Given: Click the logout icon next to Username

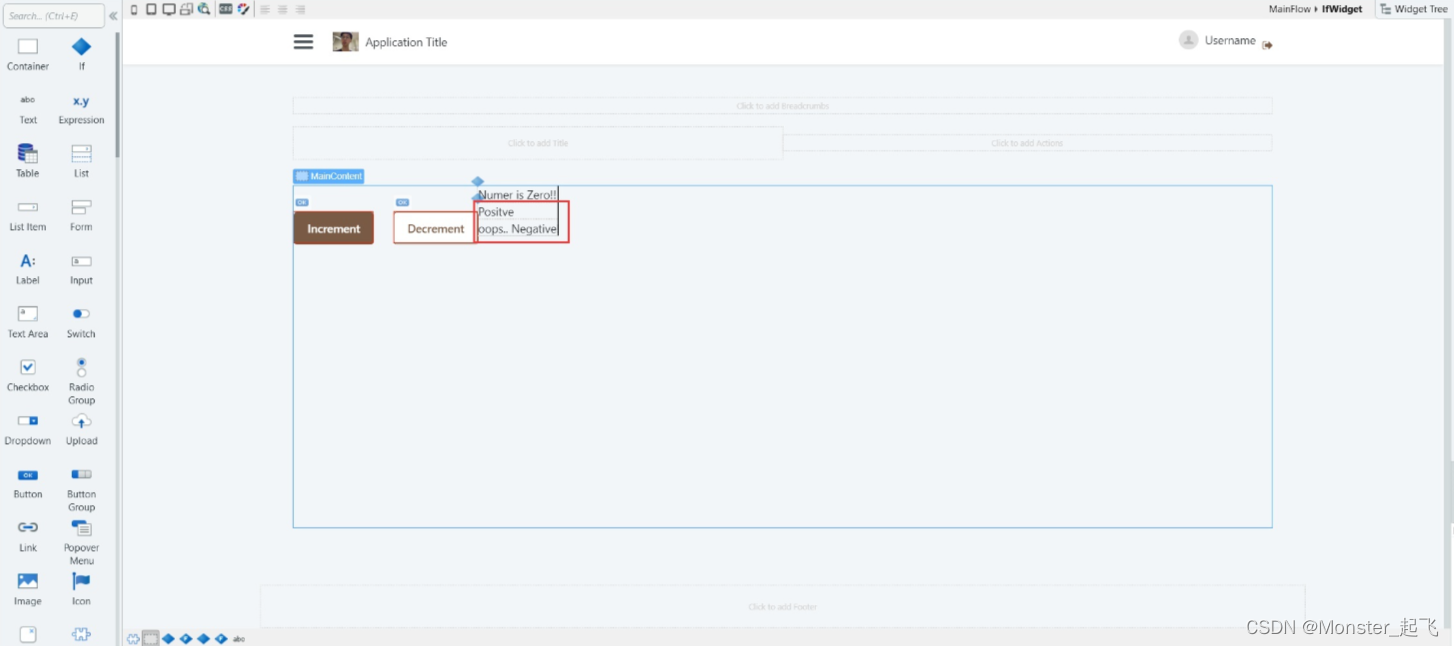Looking at the screenshot, I should point(1267,45).
